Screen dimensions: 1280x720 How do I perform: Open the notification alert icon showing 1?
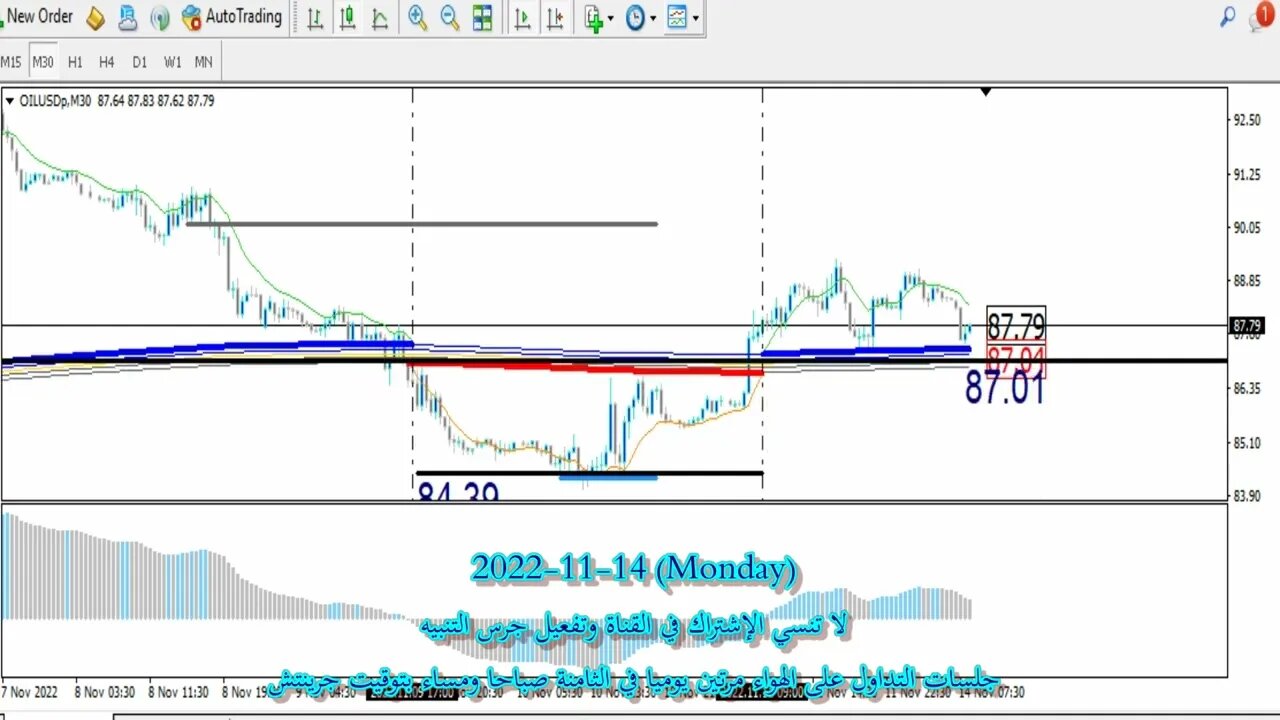pos(1263,15)
